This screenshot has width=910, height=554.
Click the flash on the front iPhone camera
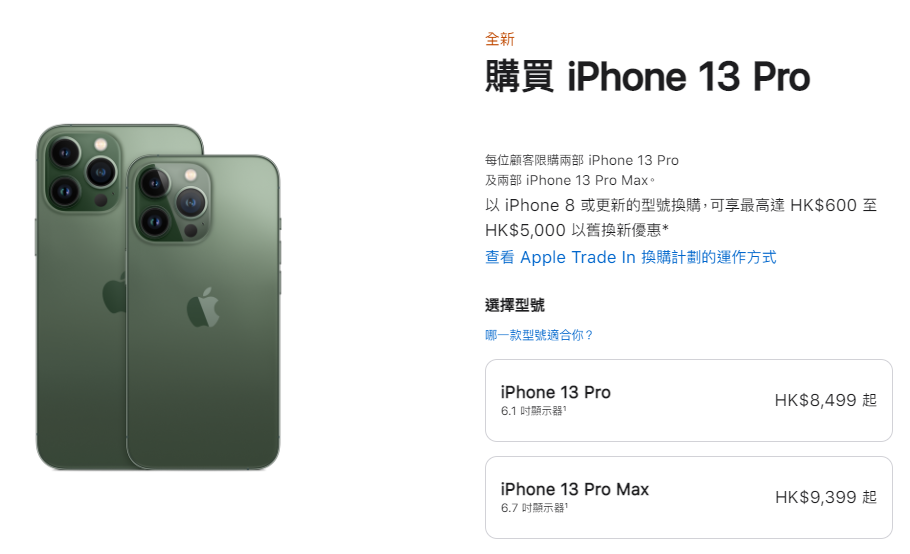(190, 175)
